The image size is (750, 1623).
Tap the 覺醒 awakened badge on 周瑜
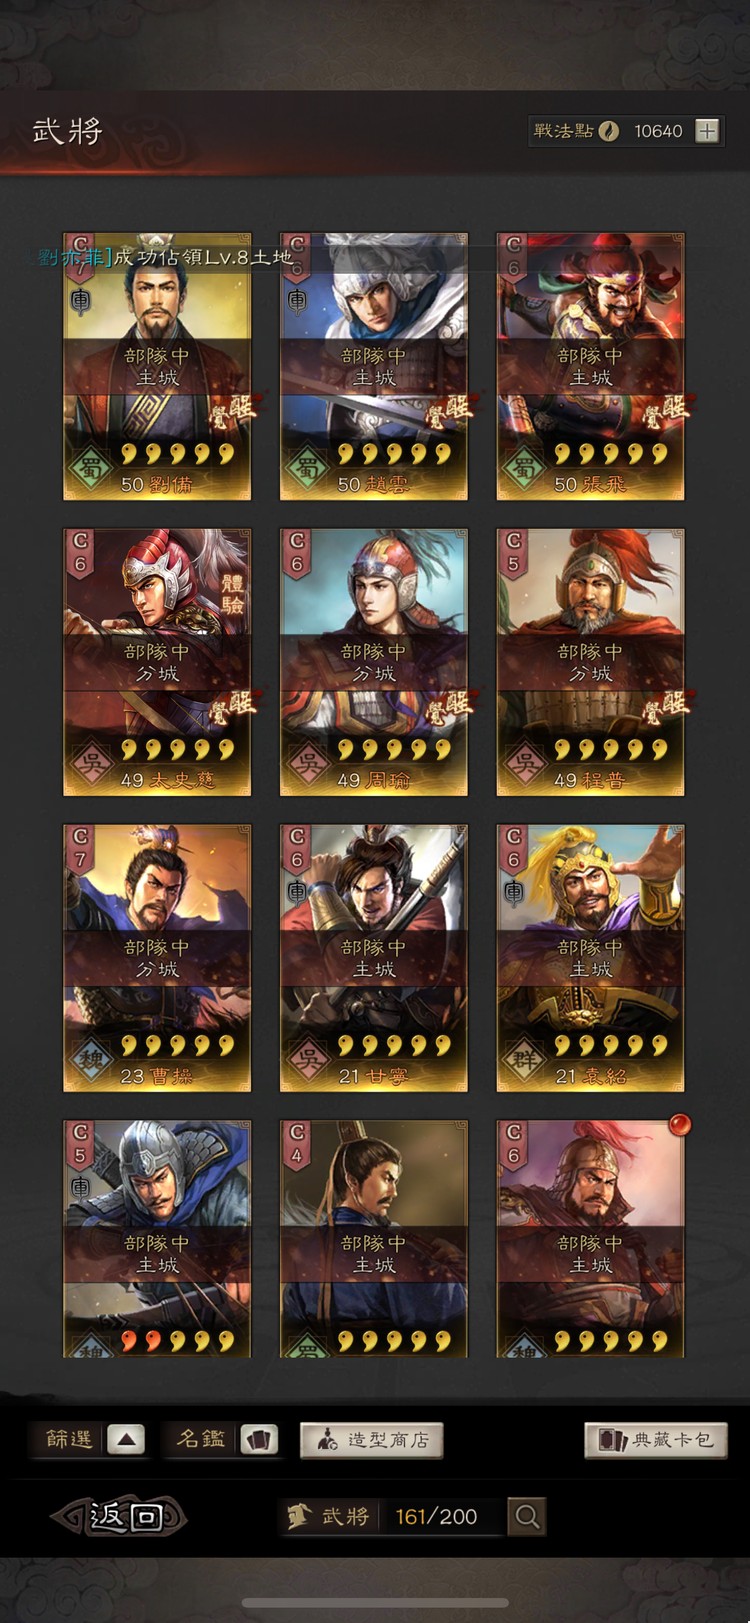pyautogui.click(x=449, y=709)
